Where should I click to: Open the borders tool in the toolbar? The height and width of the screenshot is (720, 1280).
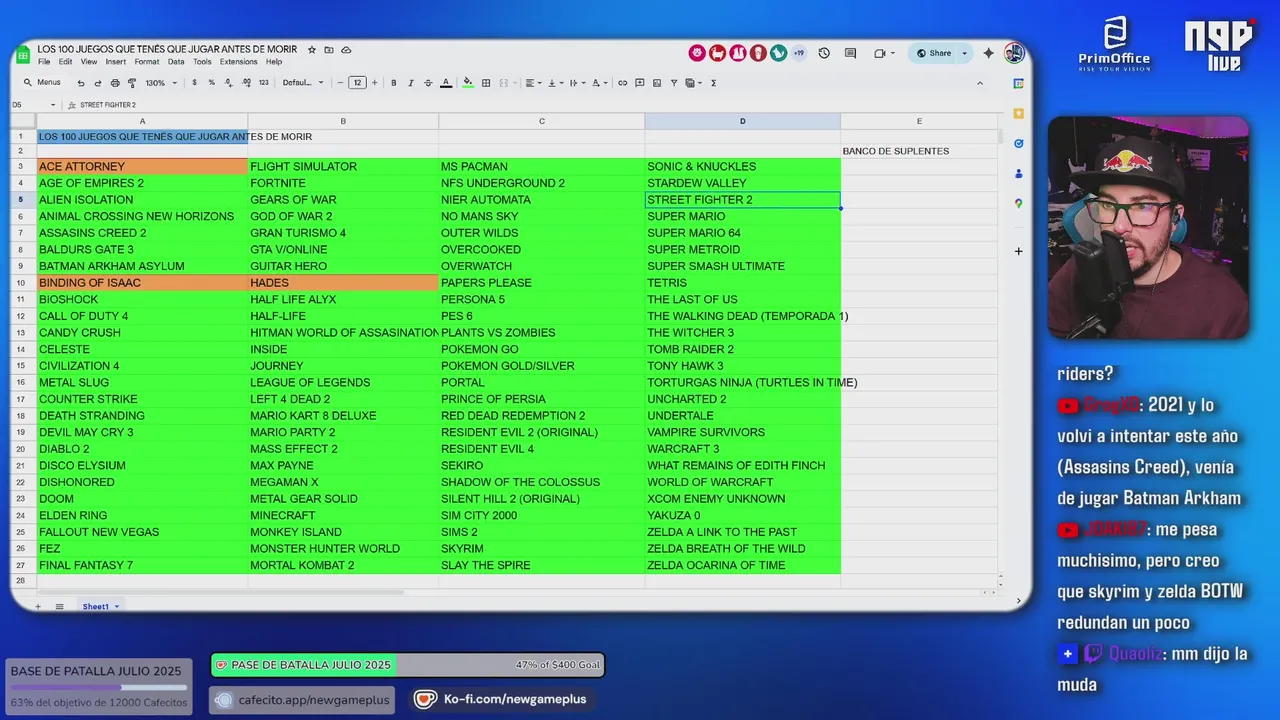486,83
